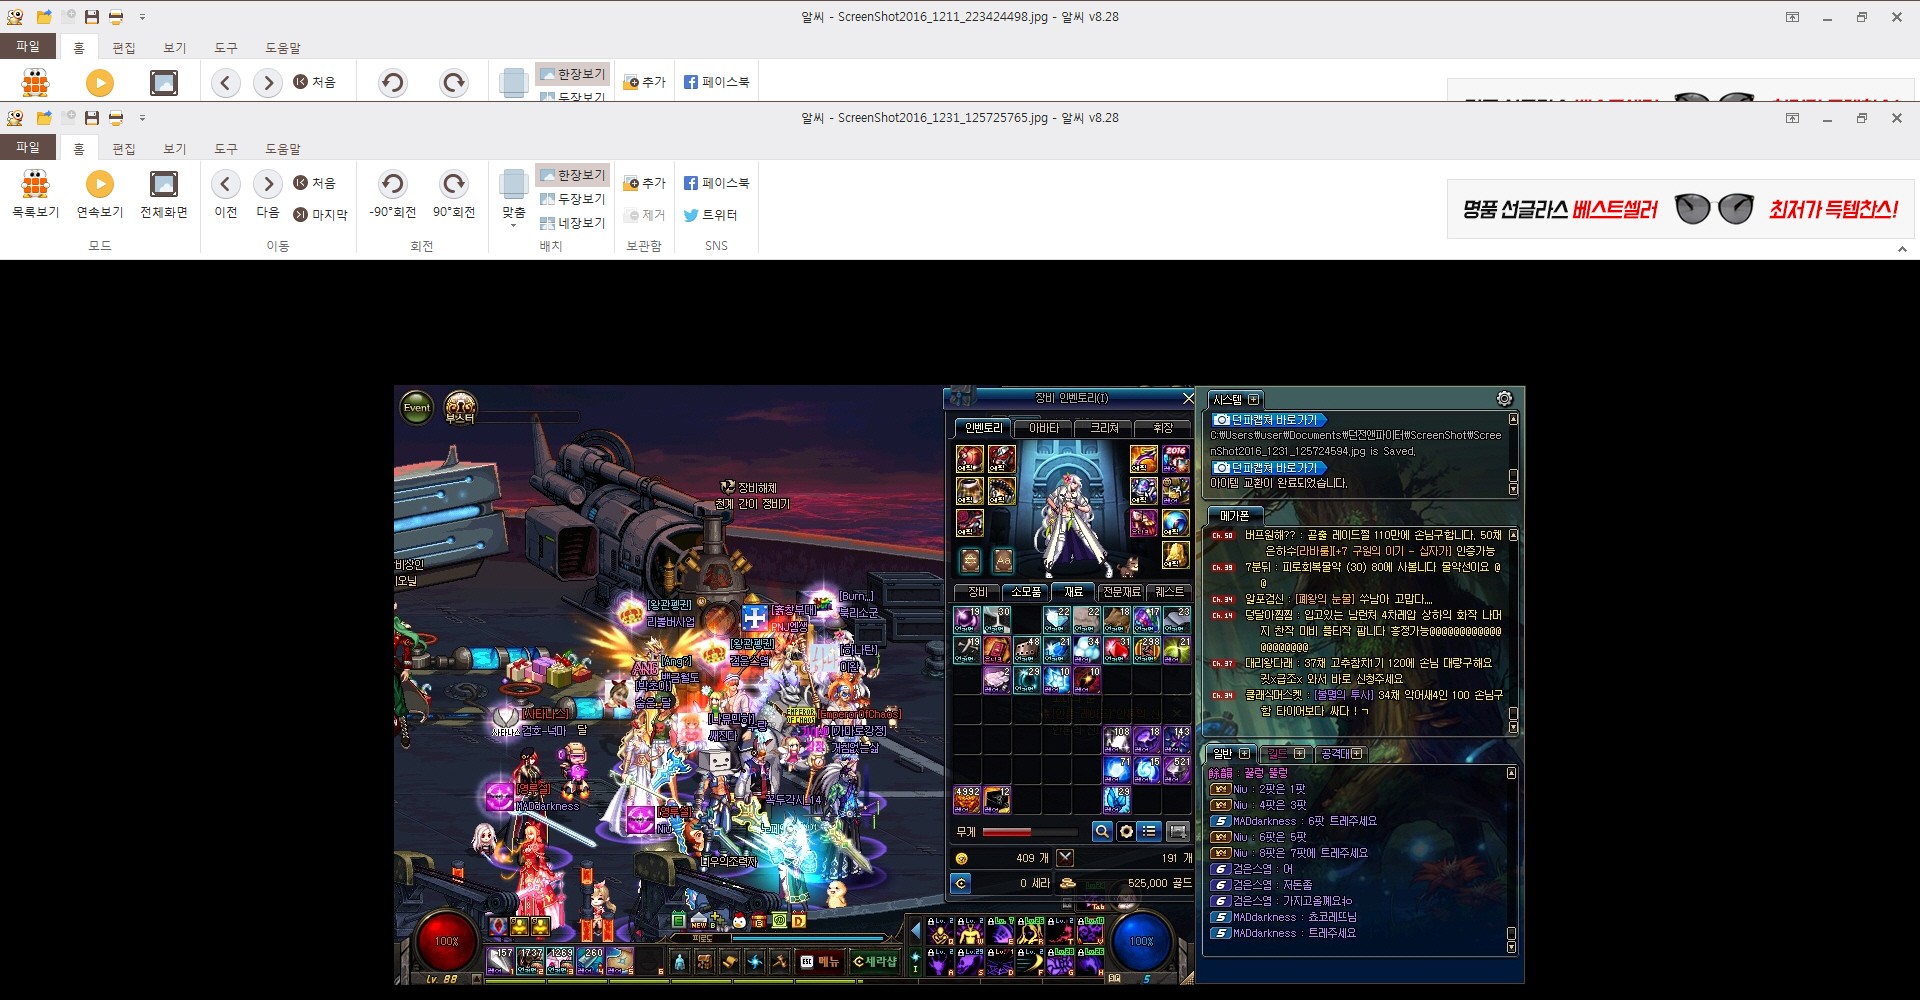Click the 메가폰 chat tab
1920x1000 pixels.
(1234, 516)
